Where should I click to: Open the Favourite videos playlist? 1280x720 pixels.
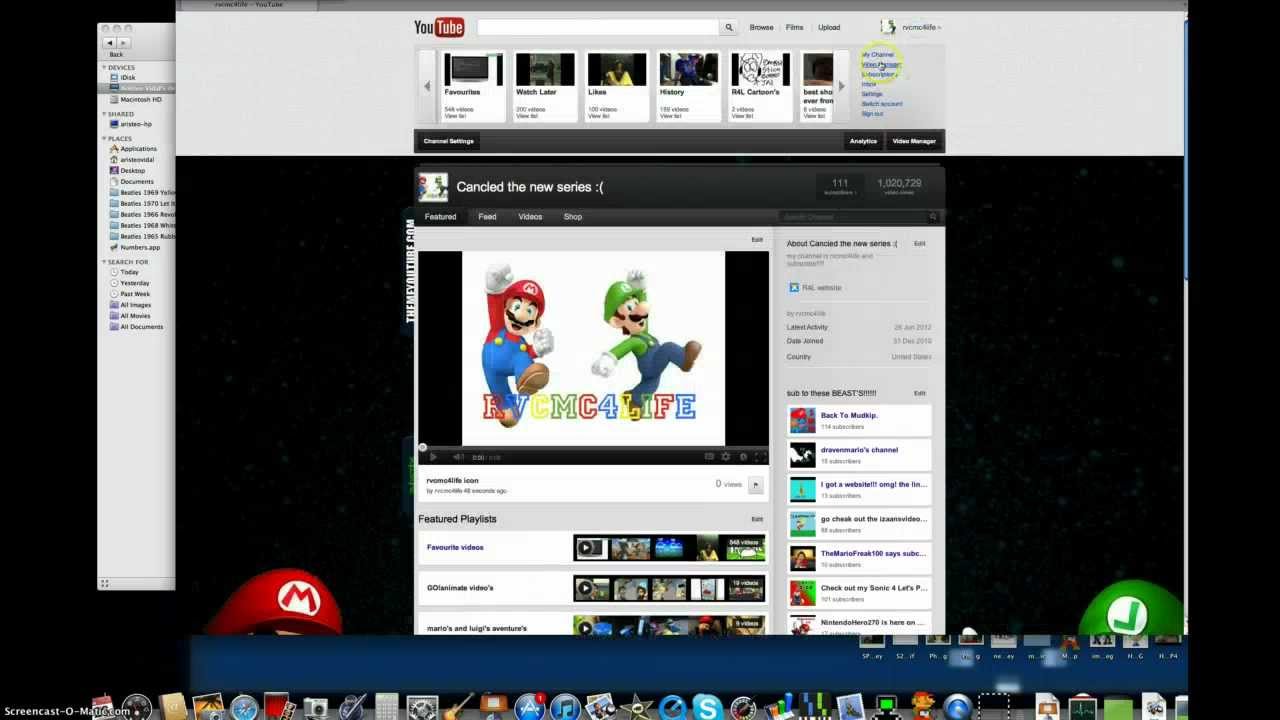tap(455, 548)
